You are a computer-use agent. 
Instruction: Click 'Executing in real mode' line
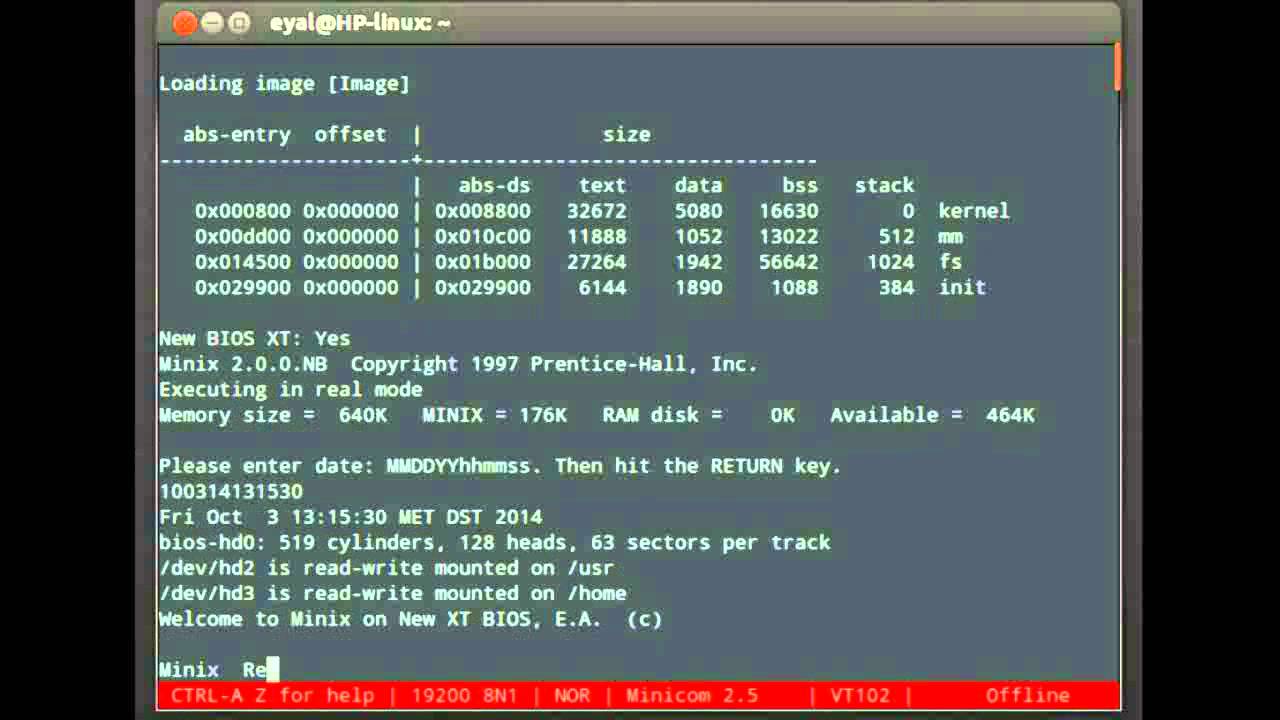(290, 390)
